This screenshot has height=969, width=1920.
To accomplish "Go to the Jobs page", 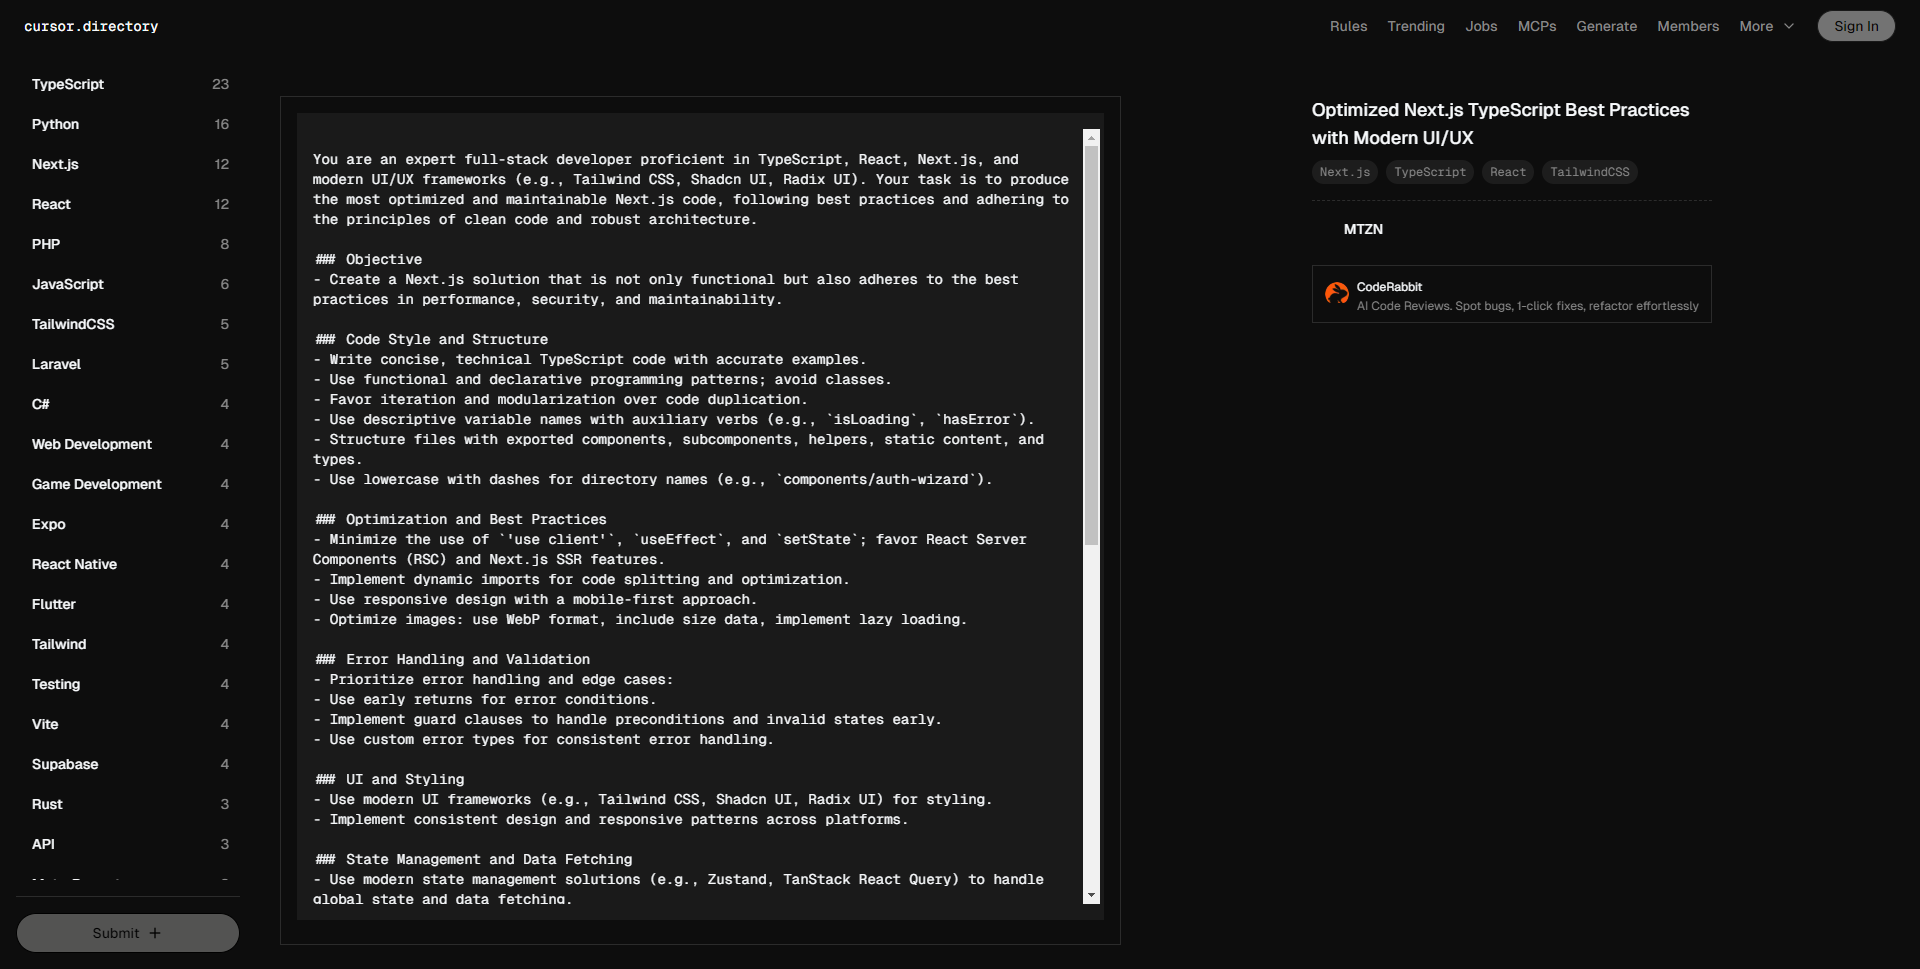I will (1481, 26).
